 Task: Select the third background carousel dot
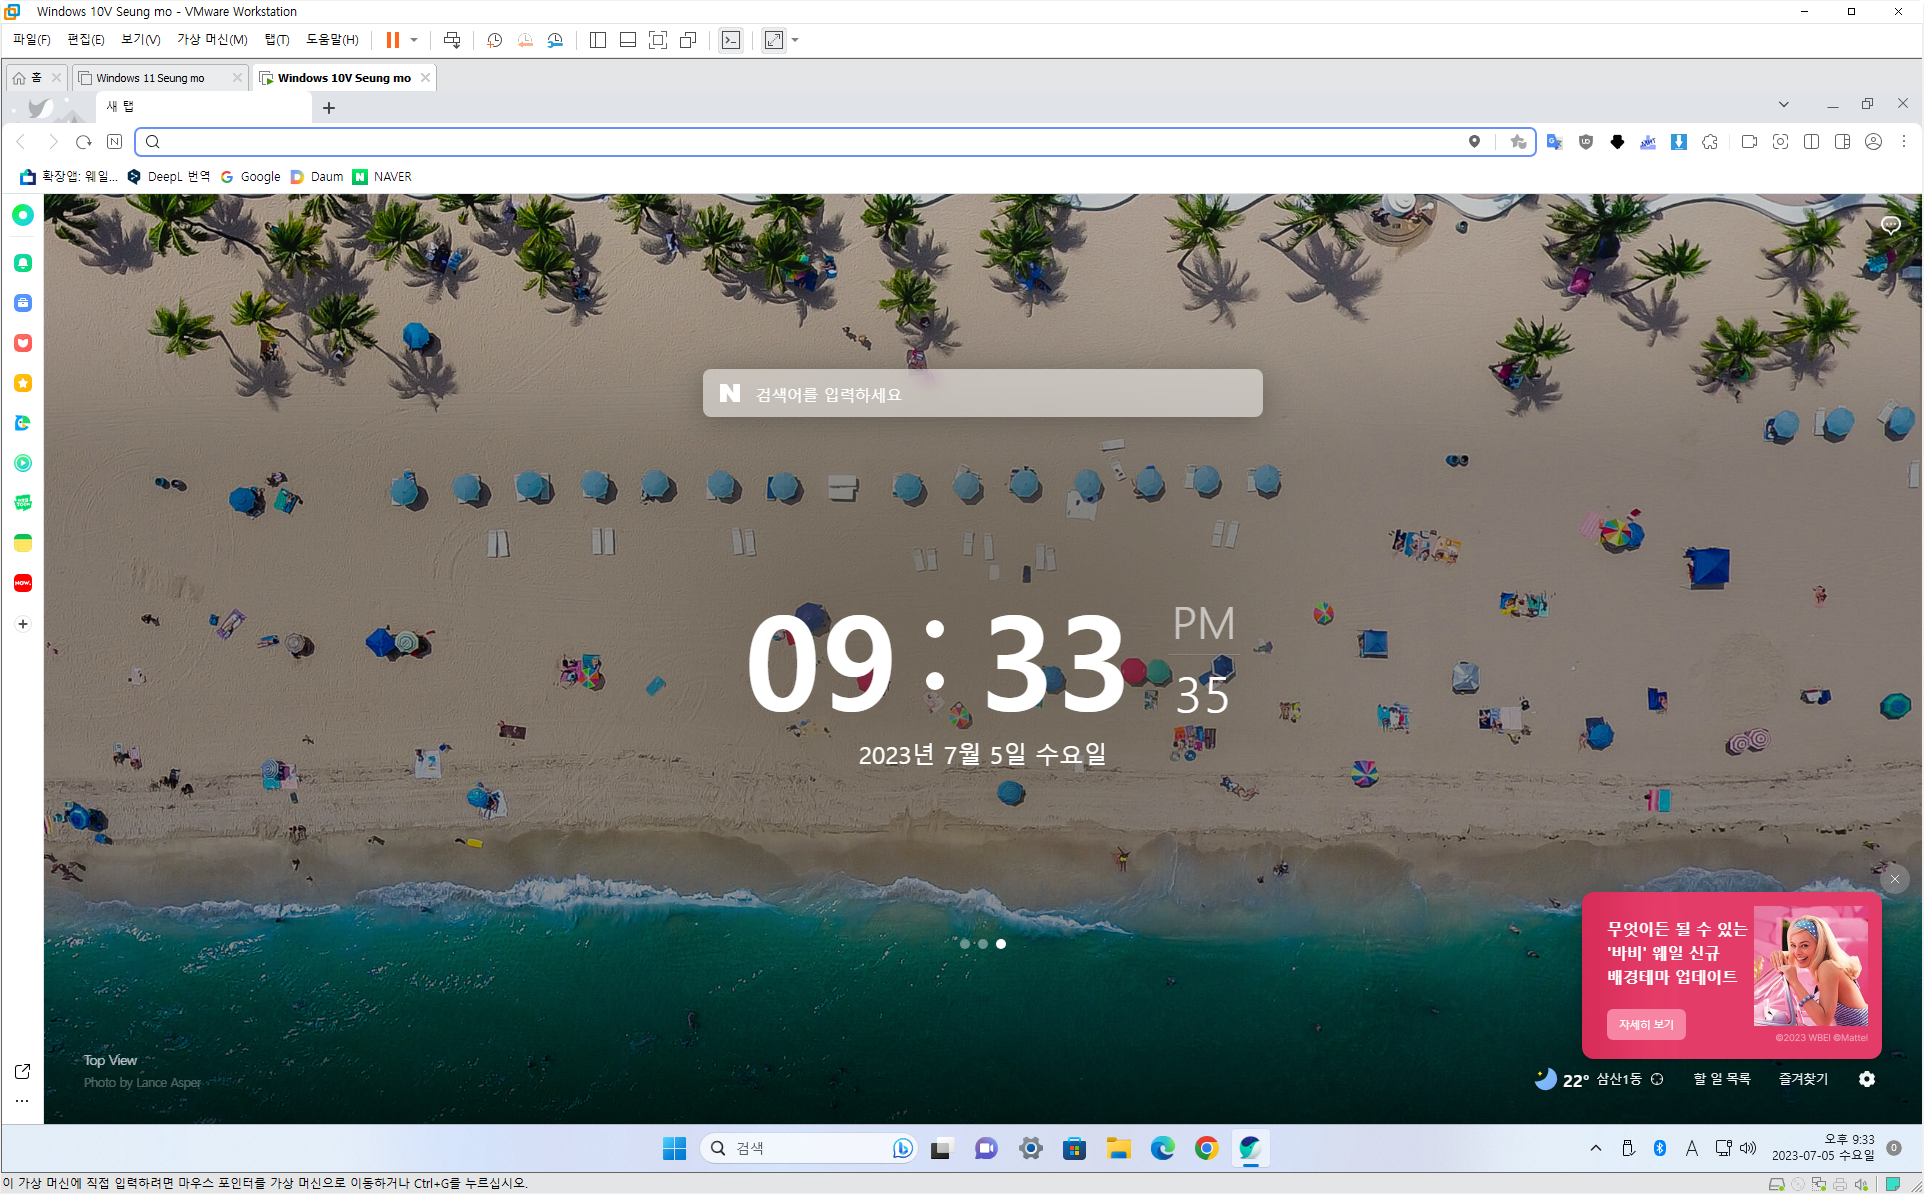click(x=1001, y=944)
